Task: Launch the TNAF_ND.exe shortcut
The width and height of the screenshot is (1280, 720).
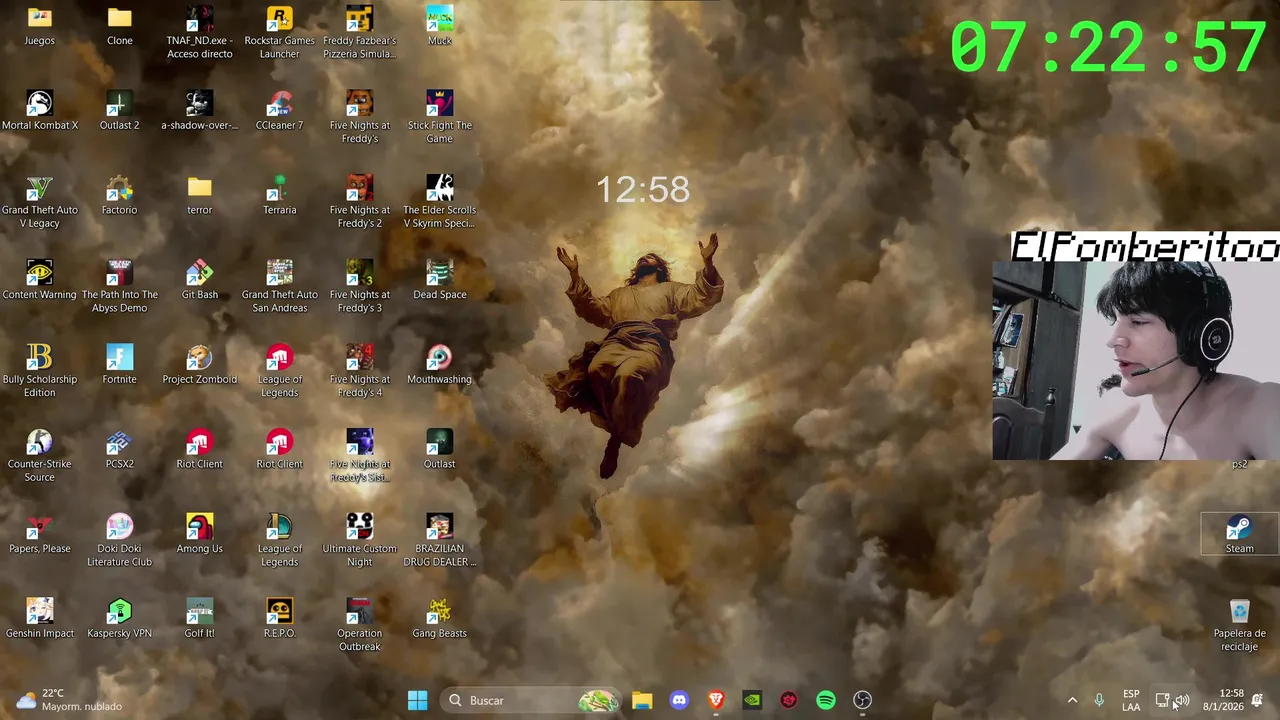Action: 199,33
